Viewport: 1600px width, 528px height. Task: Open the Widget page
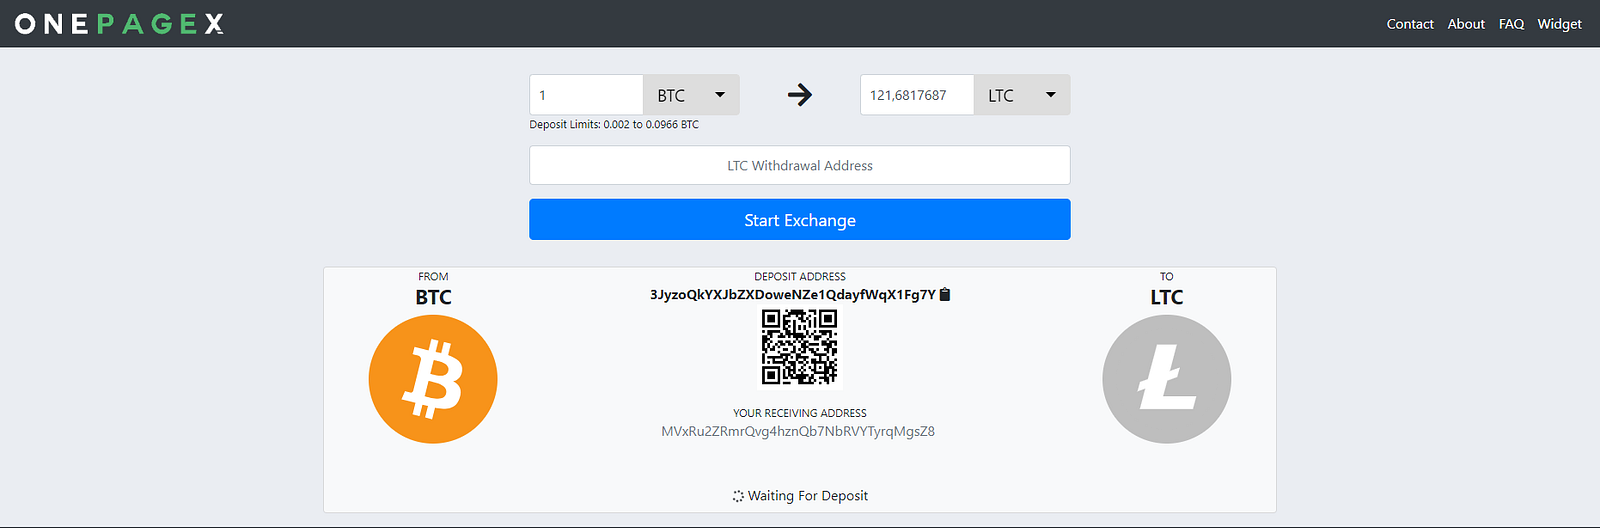pyautogui.click(x=1559, y=24)
